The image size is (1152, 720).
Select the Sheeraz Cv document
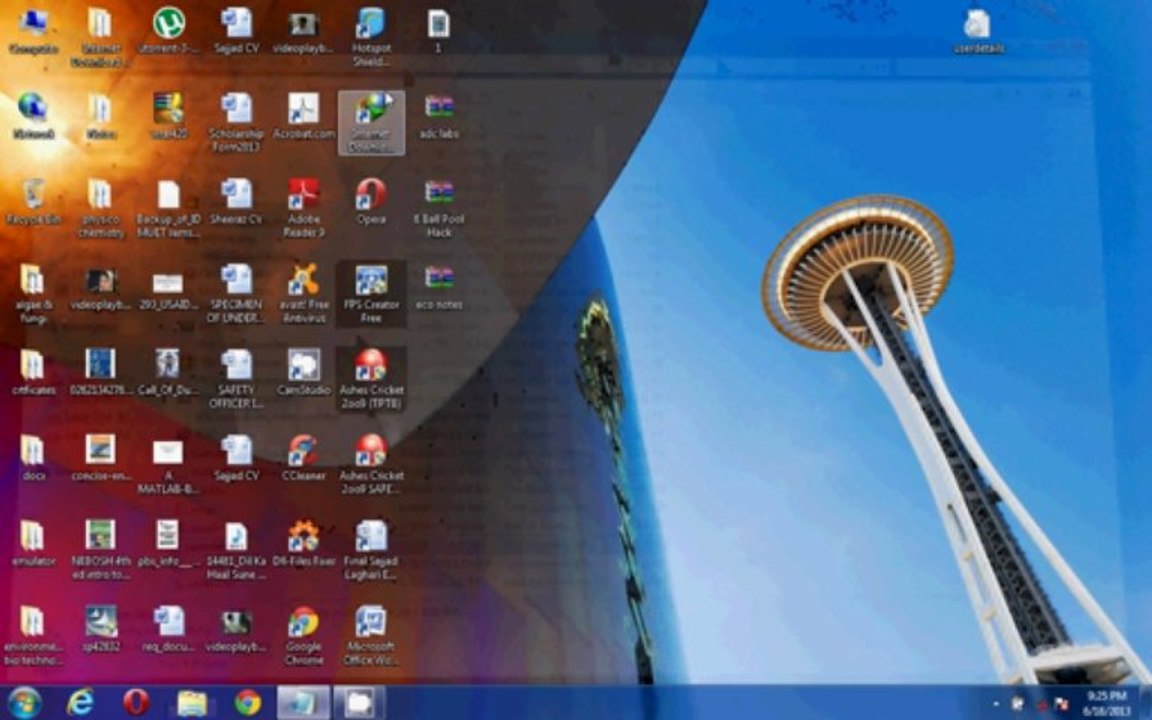(237, 201)
